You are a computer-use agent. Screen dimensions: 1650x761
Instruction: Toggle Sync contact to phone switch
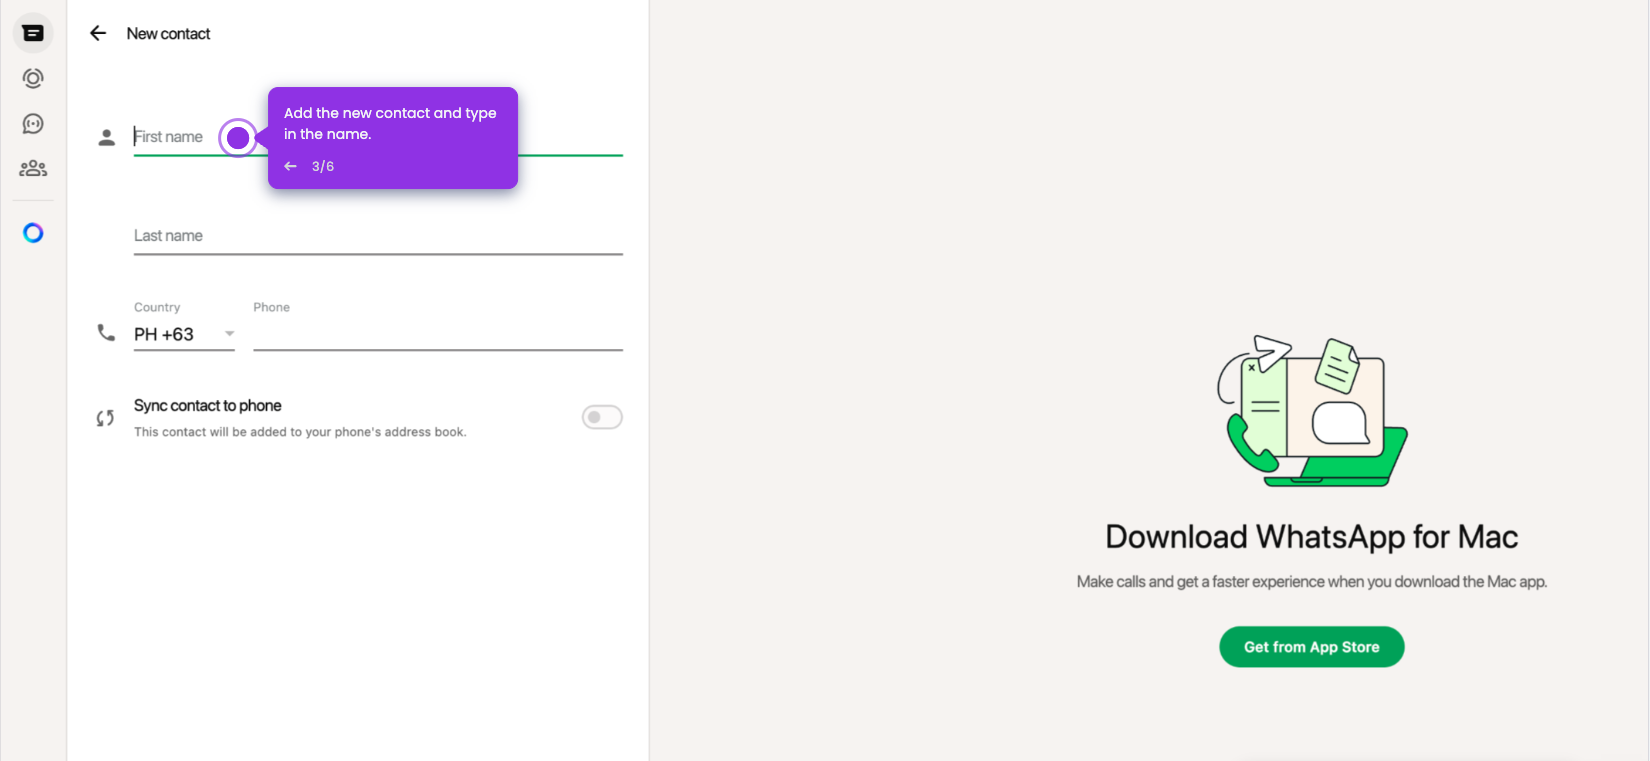click(x=602, y=417)
